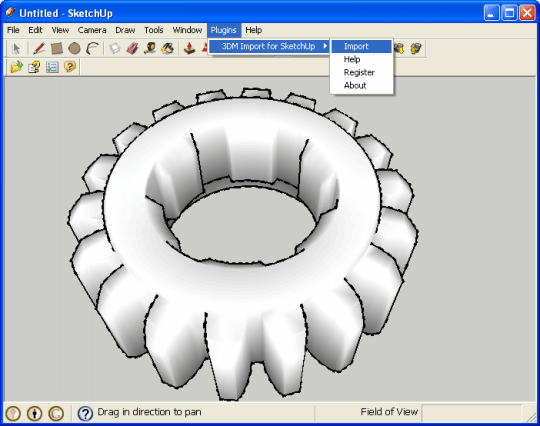This screenshot has width=540, height=426.
Task: Open the View menu
Action: pos(60,30)
